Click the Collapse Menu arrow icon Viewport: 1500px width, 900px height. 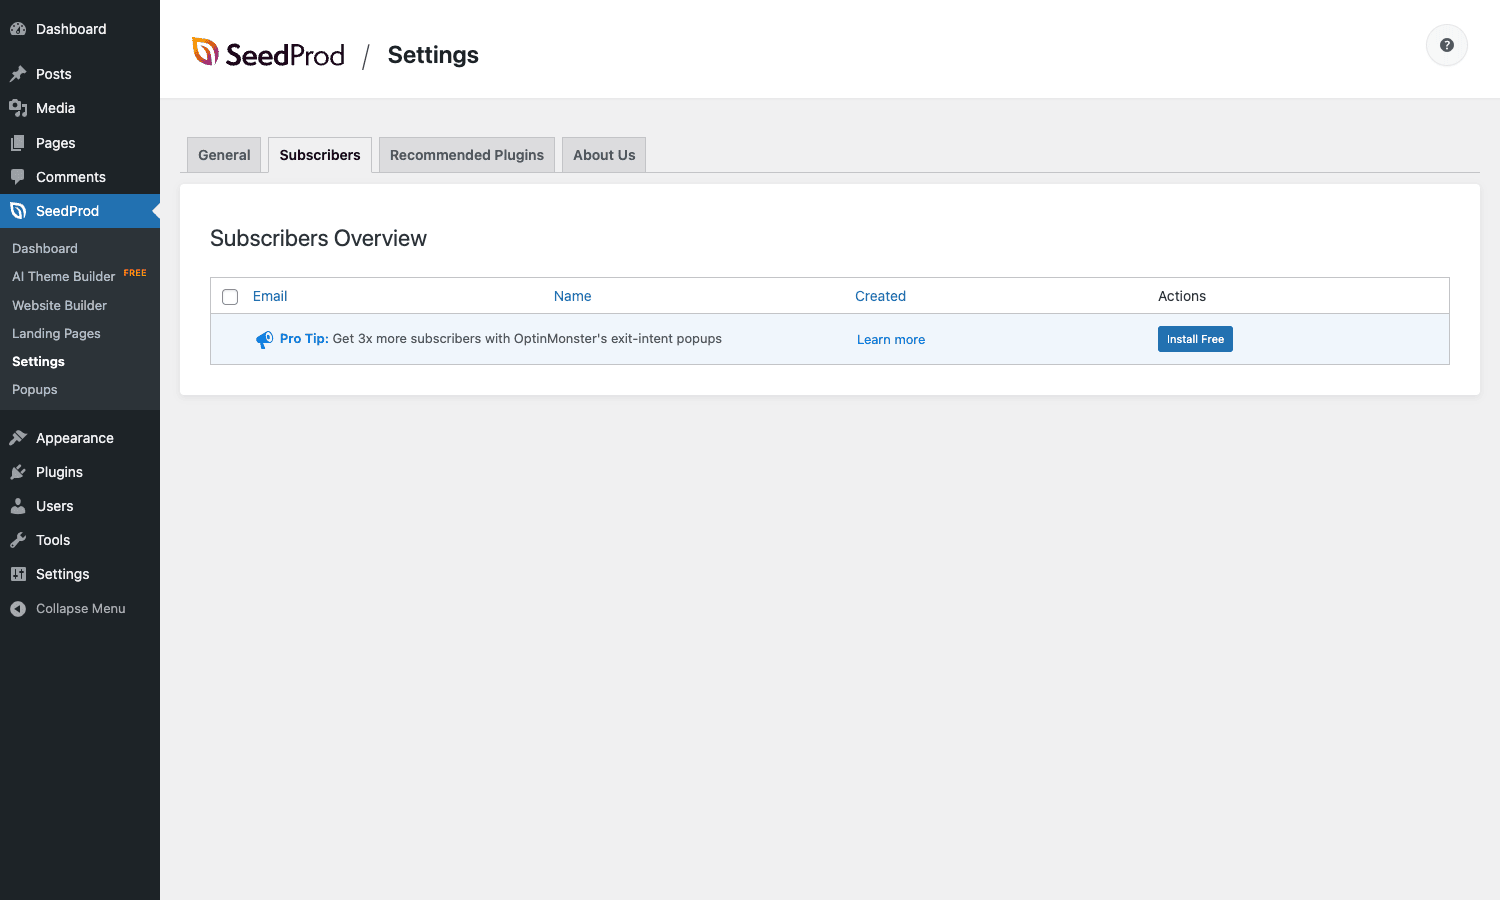[18, 608]
